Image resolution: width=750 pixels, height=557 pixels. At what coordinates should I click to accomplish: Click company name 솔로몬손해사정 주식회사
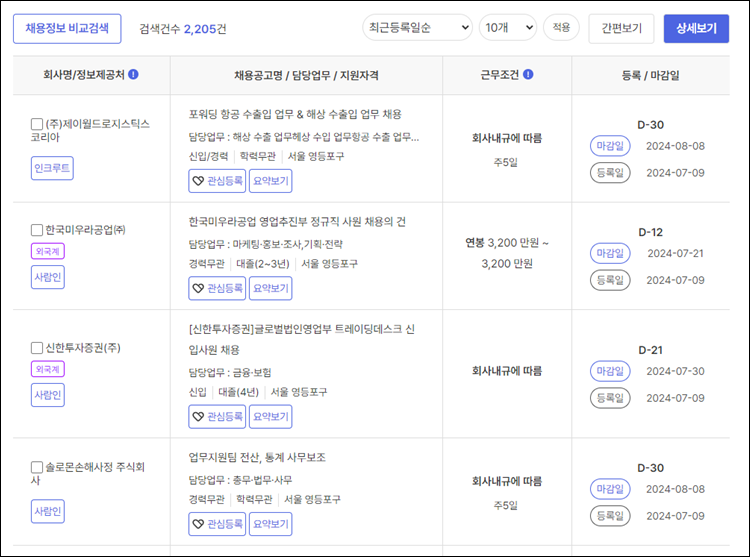point(88,473)
